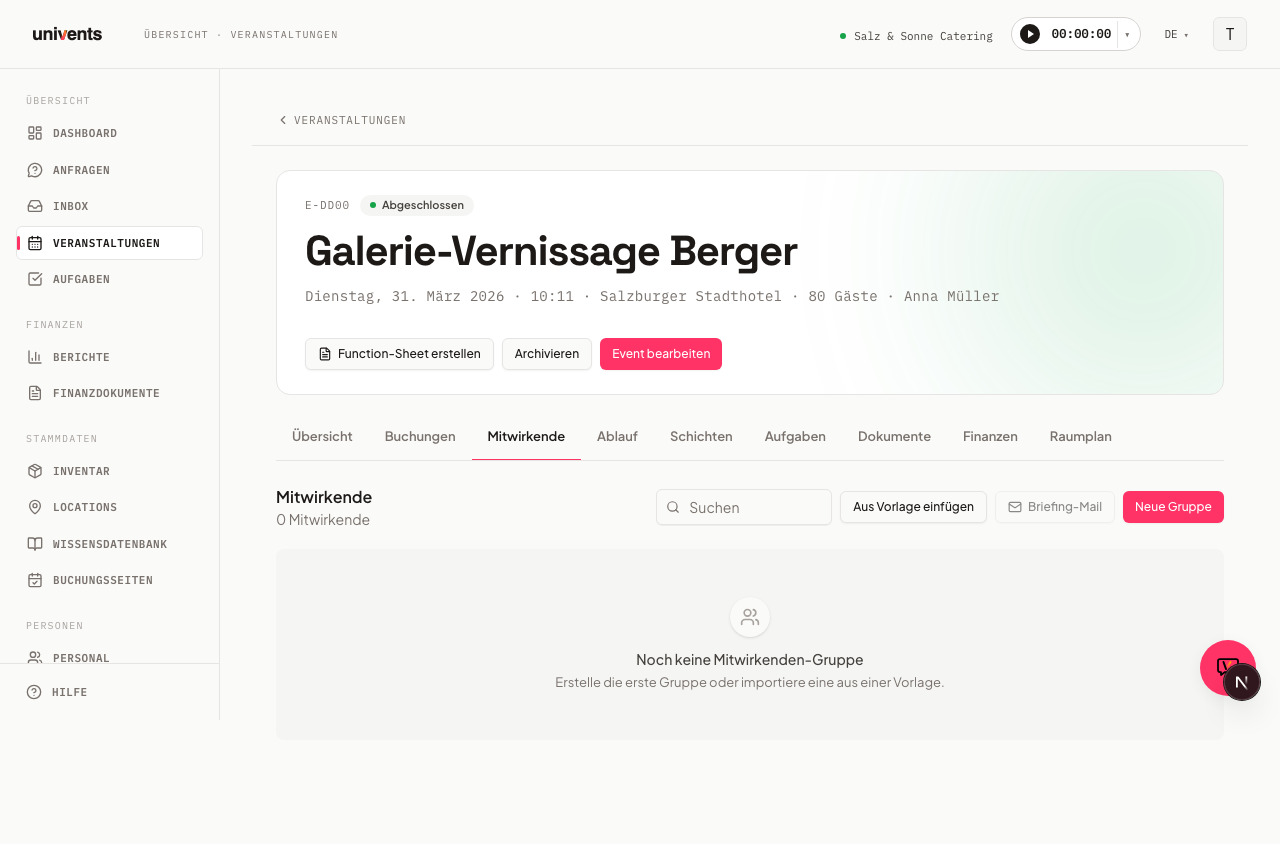The image size is (1280, 844).
Task: Open Finanzdokumente document icon
Action: pyautogui.click(x=35, y=393)
